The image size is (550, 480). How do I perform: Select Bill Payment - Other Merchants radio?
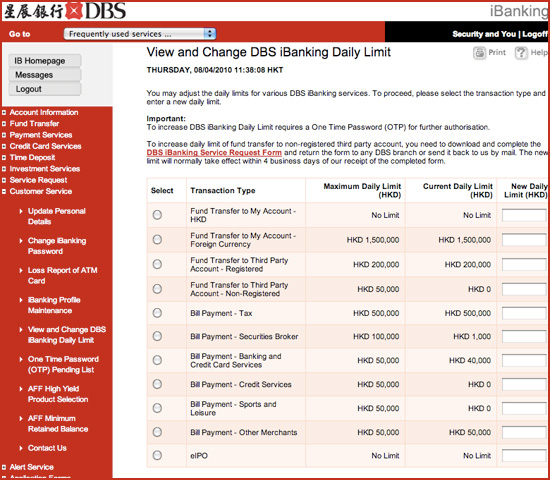click(x=157, y=432)
